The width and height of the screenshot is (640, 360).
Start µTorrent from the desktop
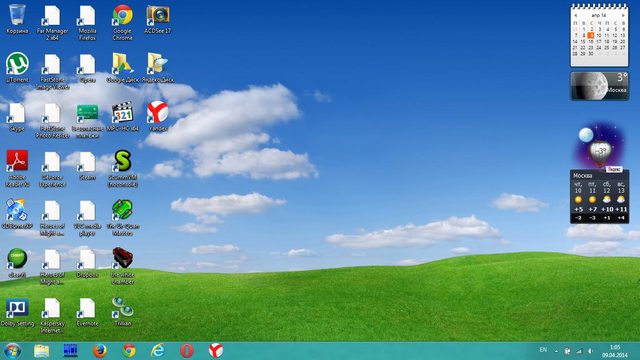click(x=17, y=68)
